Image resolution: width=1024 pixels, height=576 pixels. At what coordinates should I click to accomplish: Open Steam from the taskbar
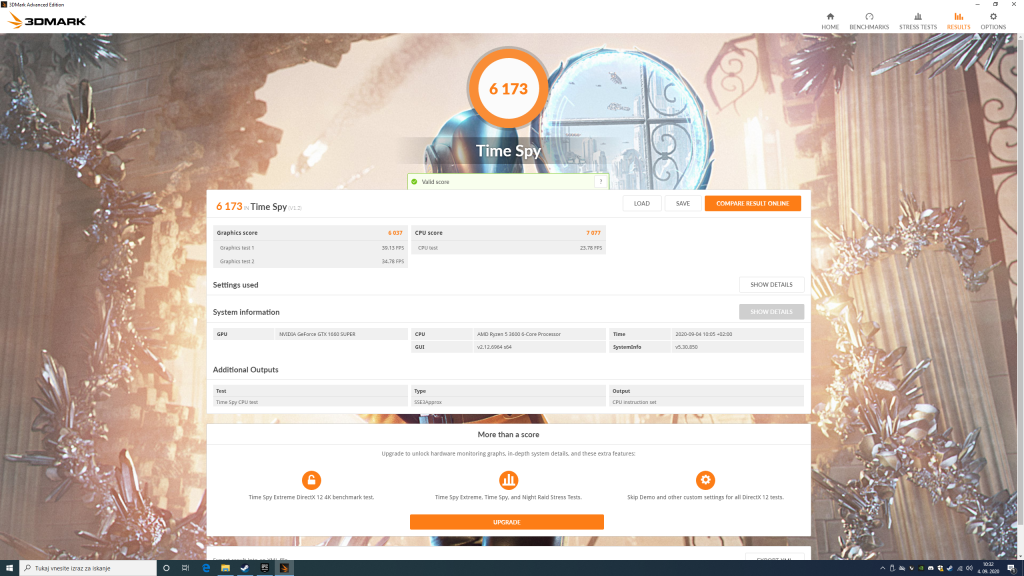pyautogui.click(x=245, y=568)
